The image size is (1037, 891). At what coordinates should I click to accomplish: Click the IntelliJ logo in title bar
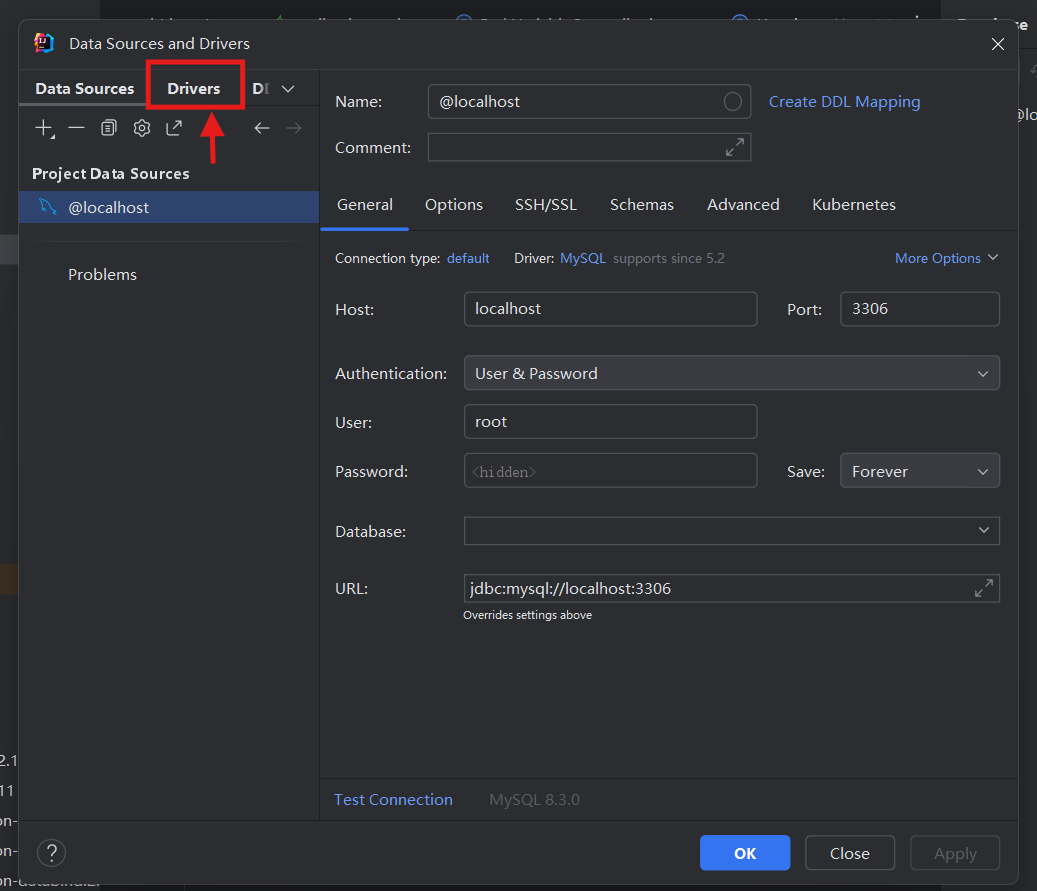coord(44,43)
